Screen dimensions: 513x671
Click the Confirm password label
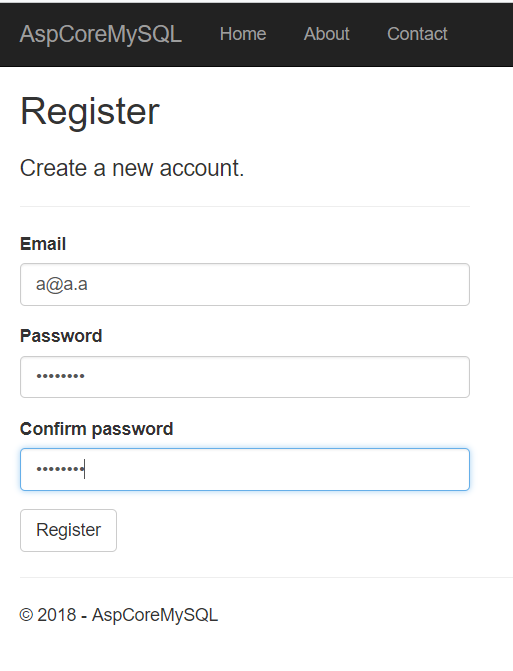click(97, 429)
